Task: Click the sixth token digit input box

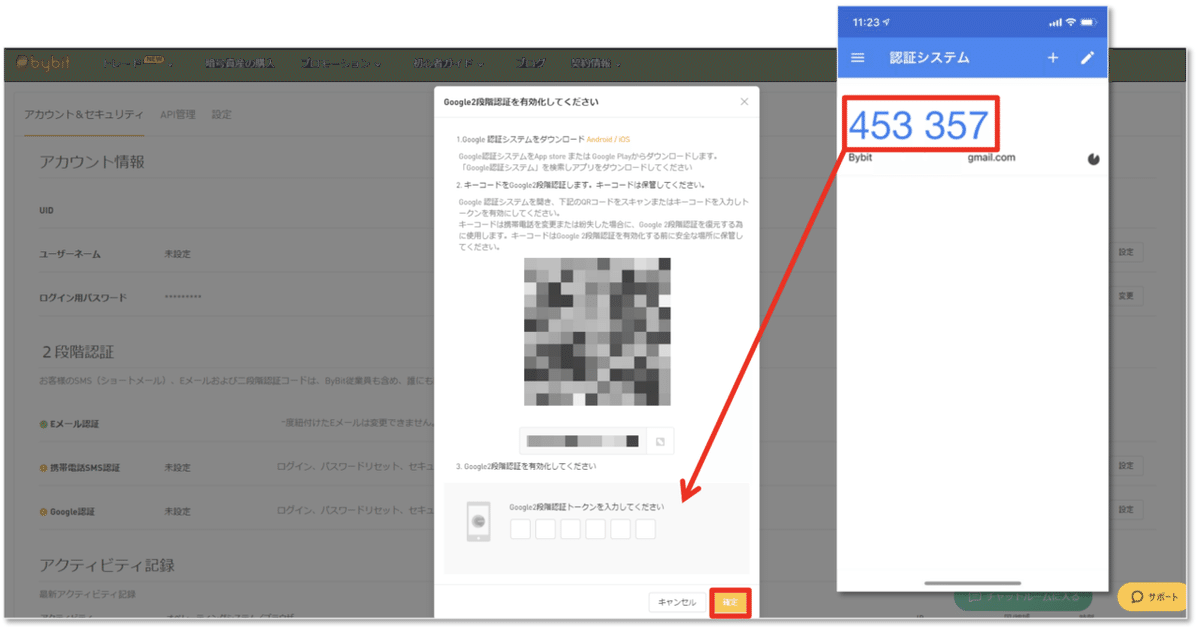Action: tap(645, 529)
